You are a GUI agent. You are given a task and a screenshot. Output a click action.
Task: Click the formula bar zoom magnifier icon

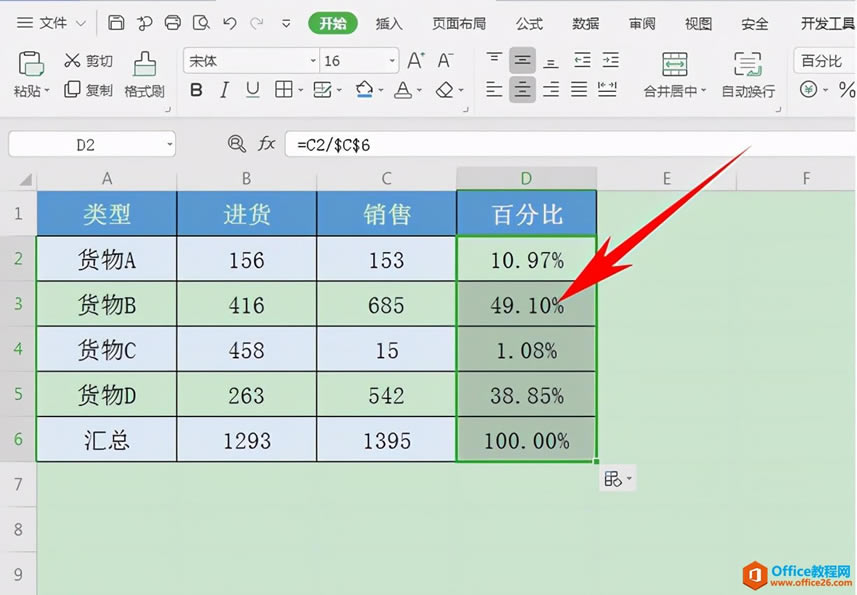237,144
